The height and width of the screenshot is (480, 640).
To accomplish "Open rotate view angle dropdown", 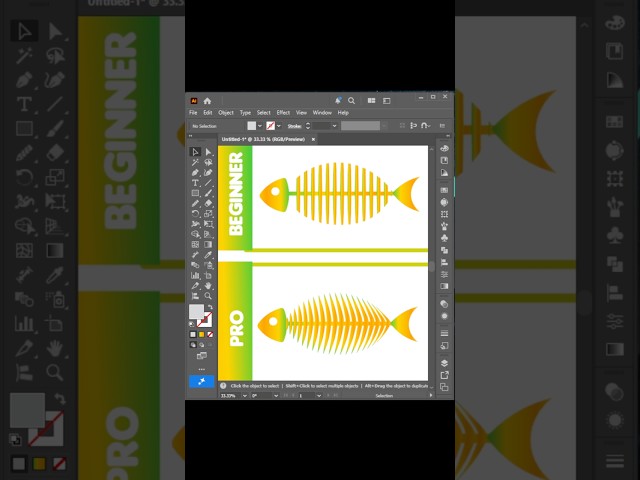I will coord(276,396).
